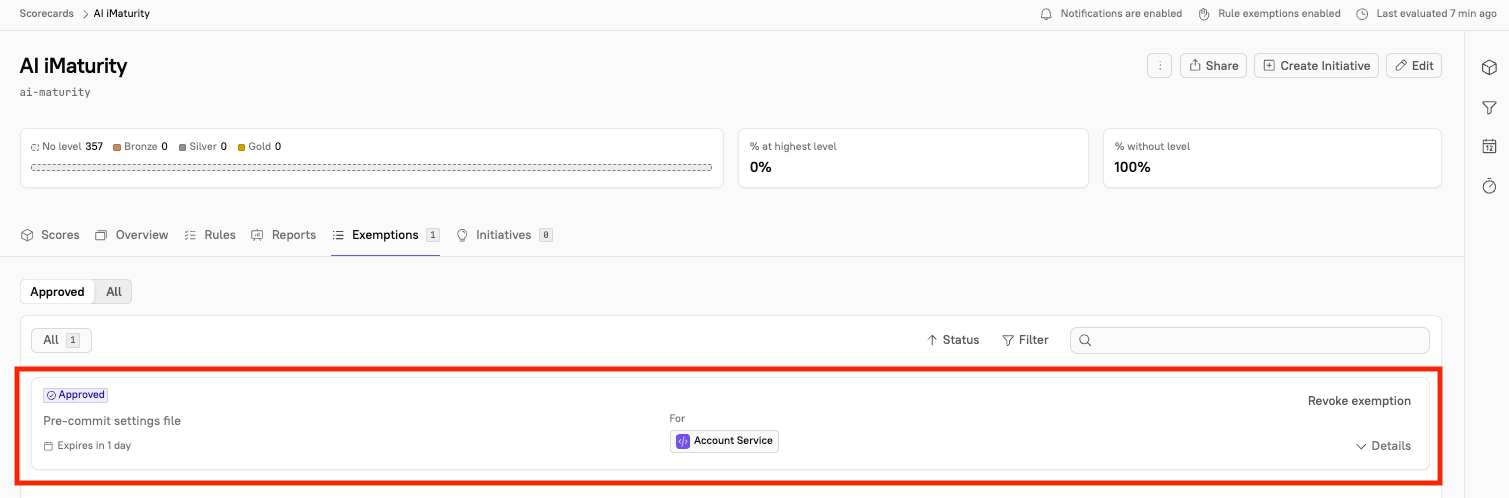The image size is (1509, 498).
Task: Create a new Initiative
Action: 1316,66
